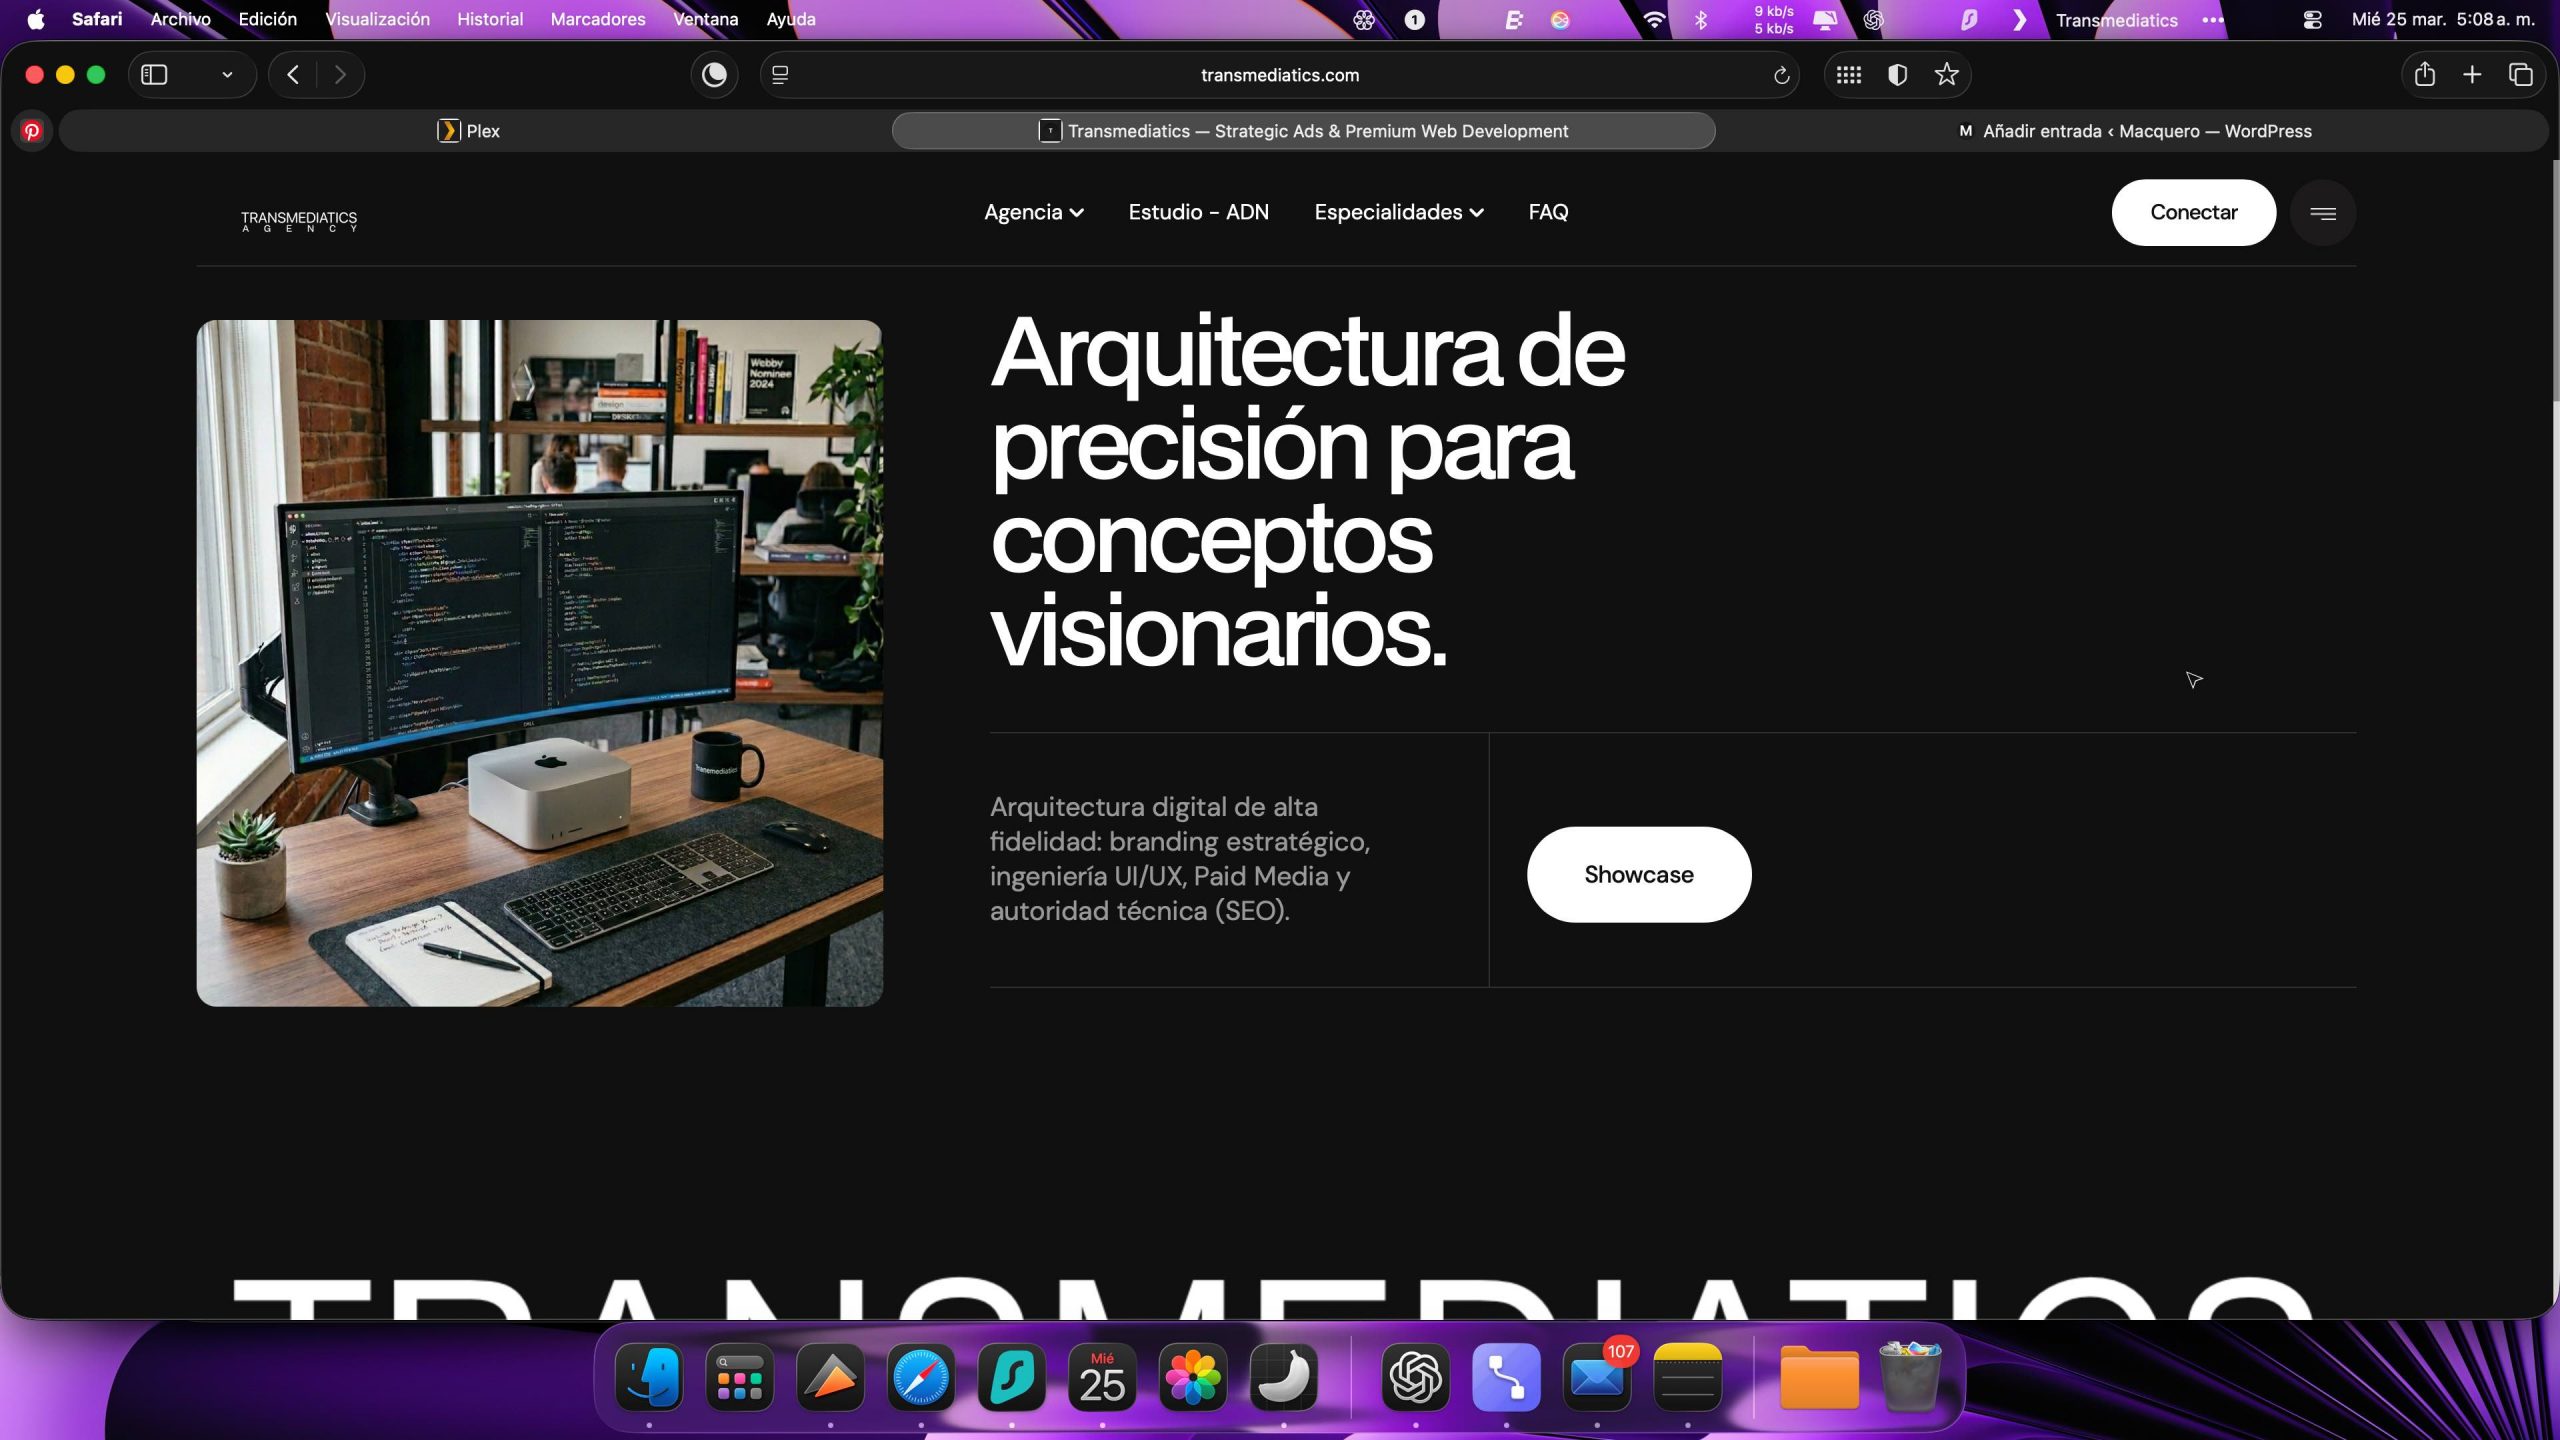
Task: Show the tab overview icon
Action: (2521, 75)
